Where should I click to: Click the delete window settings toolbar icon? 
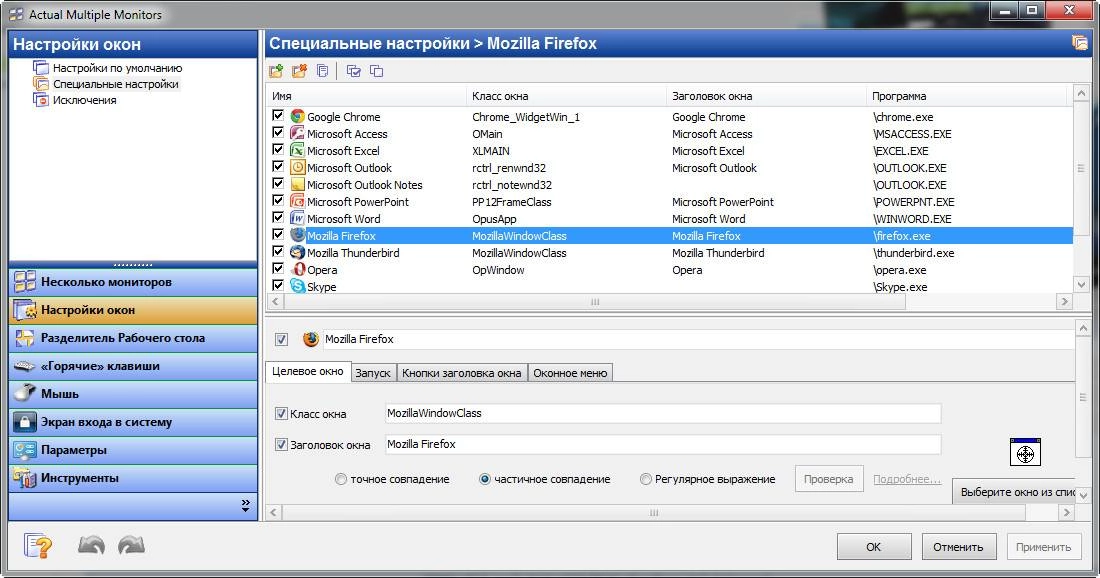click(x=300, y=71)
